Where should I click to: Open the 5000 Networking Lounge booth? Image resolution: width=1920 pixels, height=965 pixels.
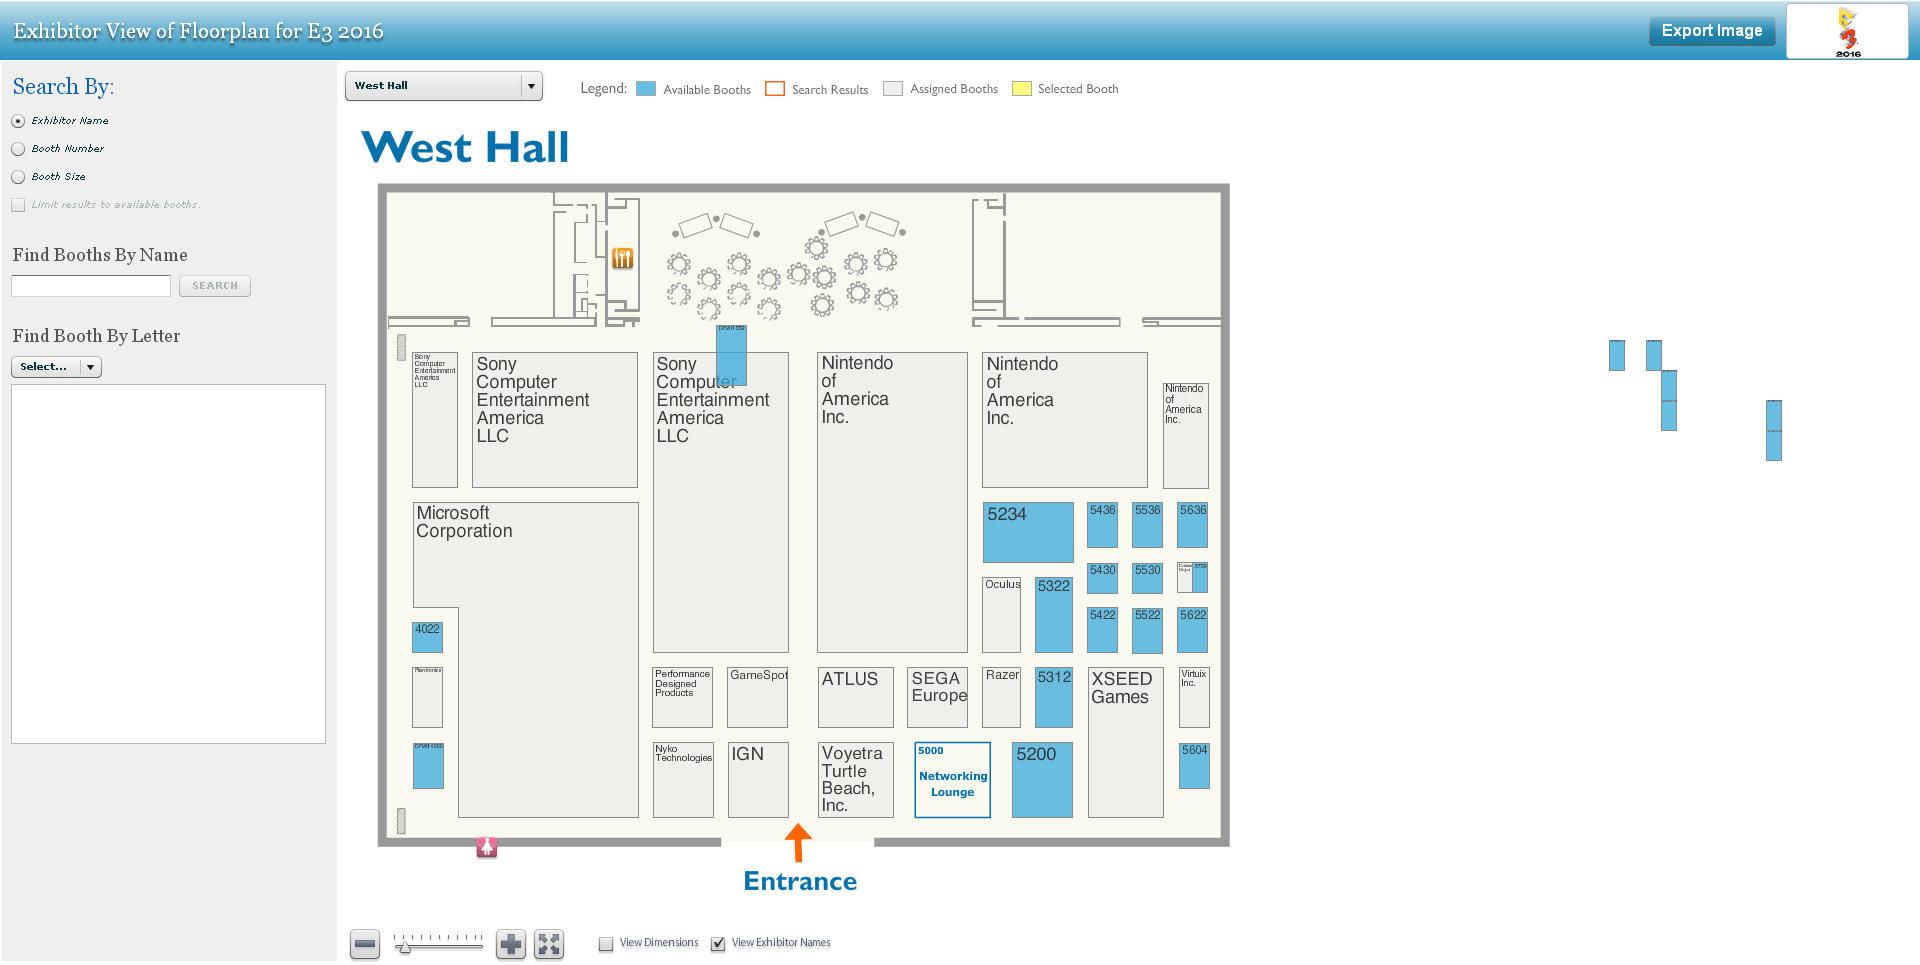[x=952, y=780]
